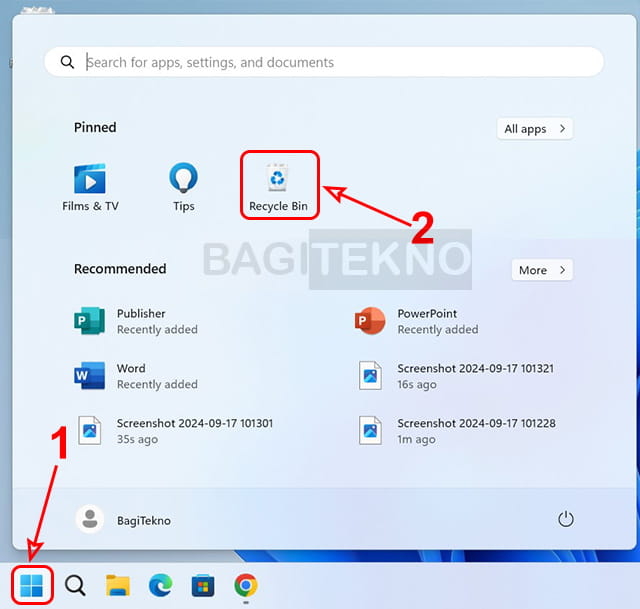Open Screenshot 2024-09-17 101321 file

(x=456, y=376)
